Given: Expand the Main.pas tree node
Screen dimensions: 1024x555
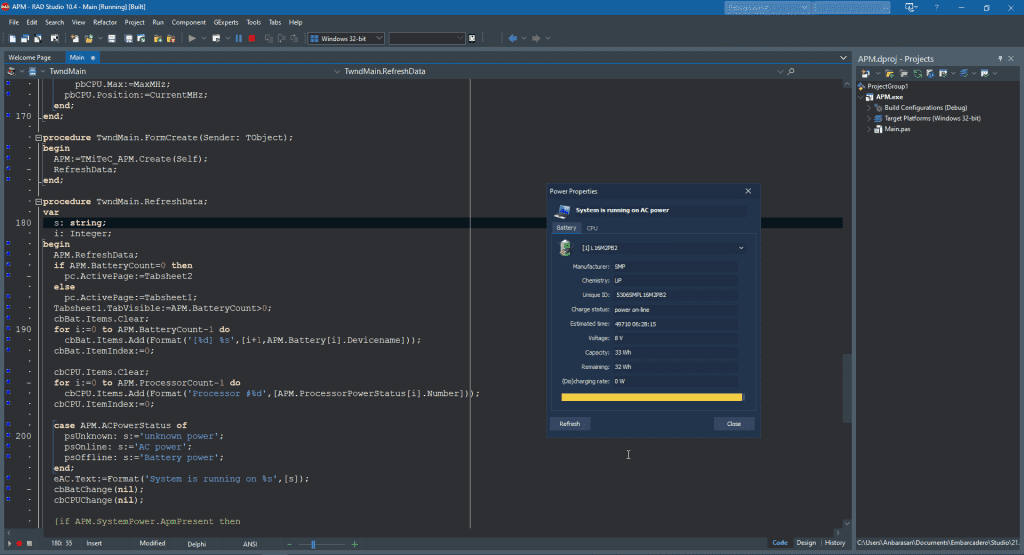Looking at the screenshot, I should [869, 129].
